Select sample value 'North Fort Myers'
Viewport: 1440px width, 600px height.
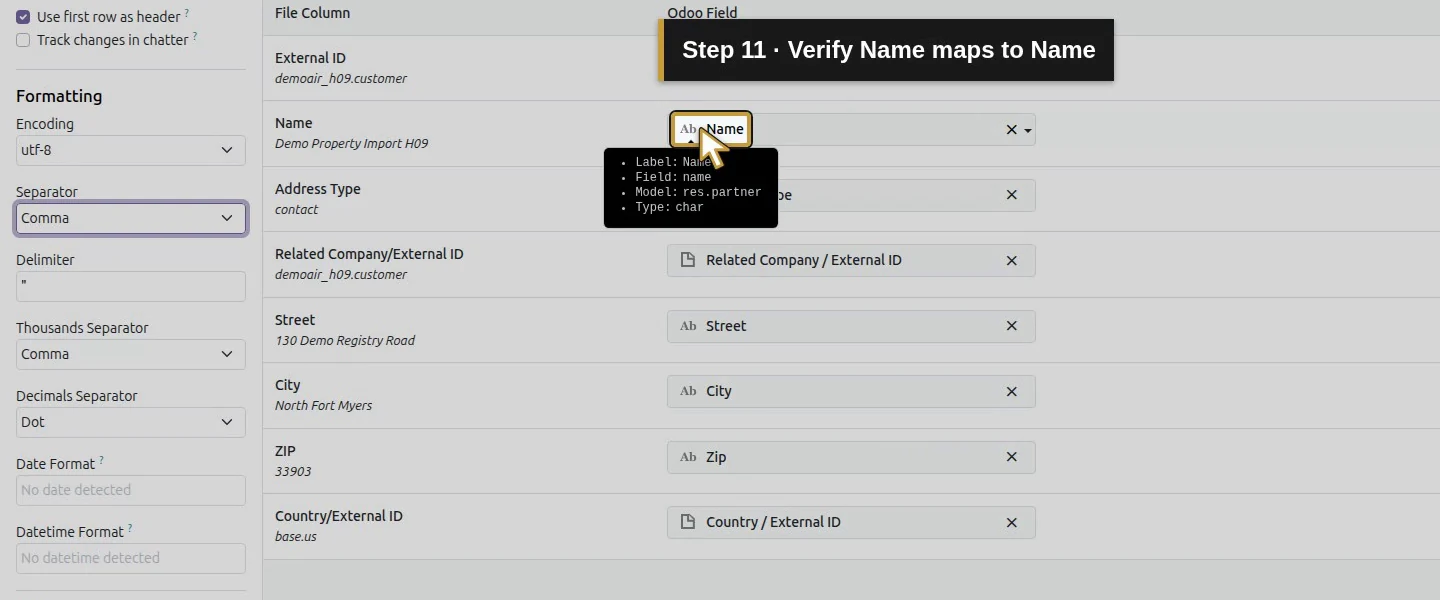pyautogui.click(x=323, y=406)
